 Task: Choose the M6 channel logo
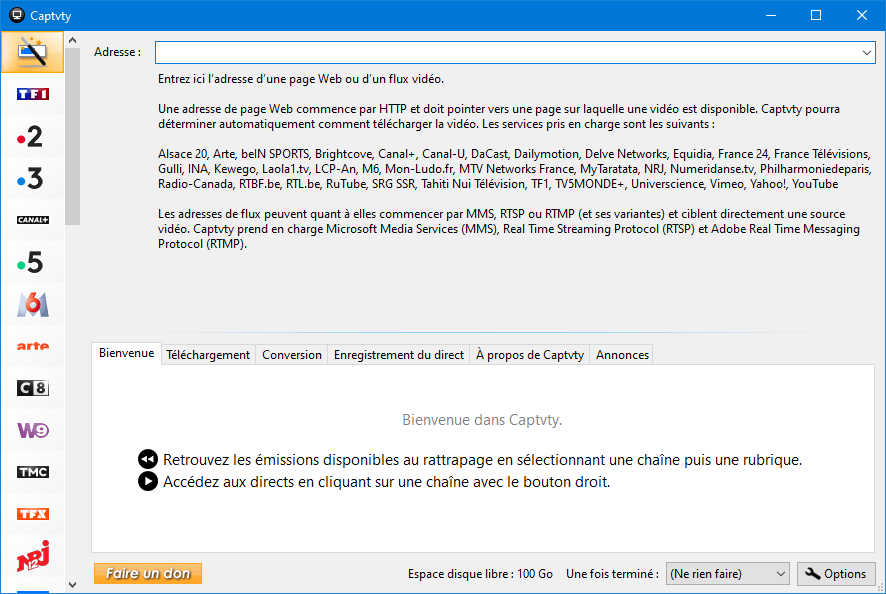click(32, 304)
